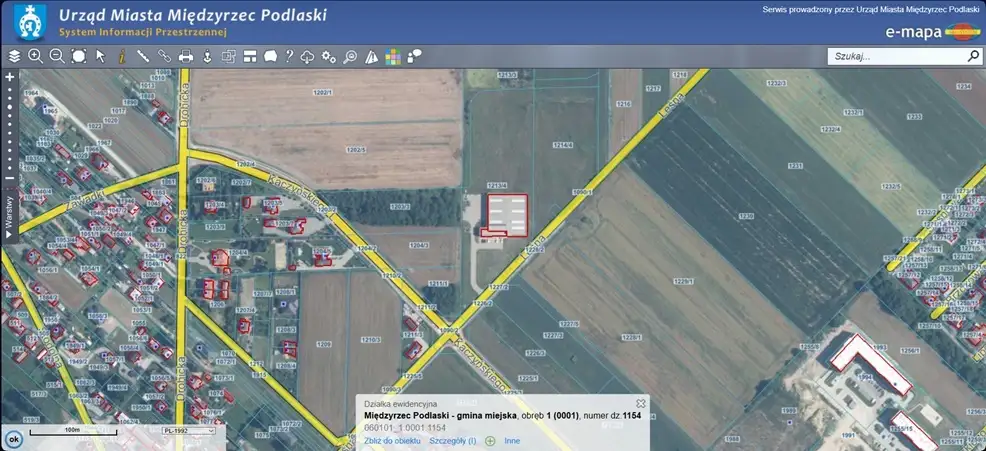The height and width of the screenshot is (451, 986).
Task: Click the Szukaj search input field
Action: [x=896, y=57]
